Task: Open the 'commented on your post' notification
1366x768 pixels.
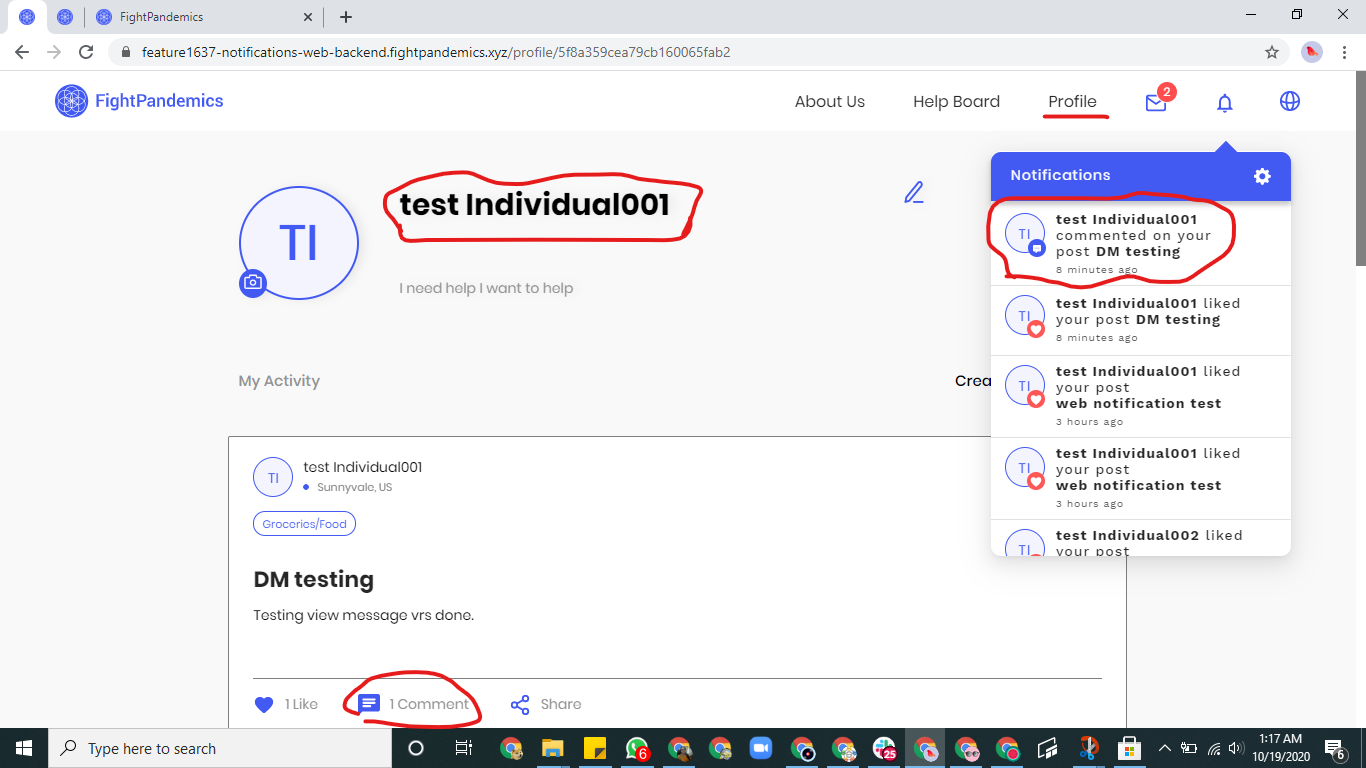Action: click(x=1141, y=244)
